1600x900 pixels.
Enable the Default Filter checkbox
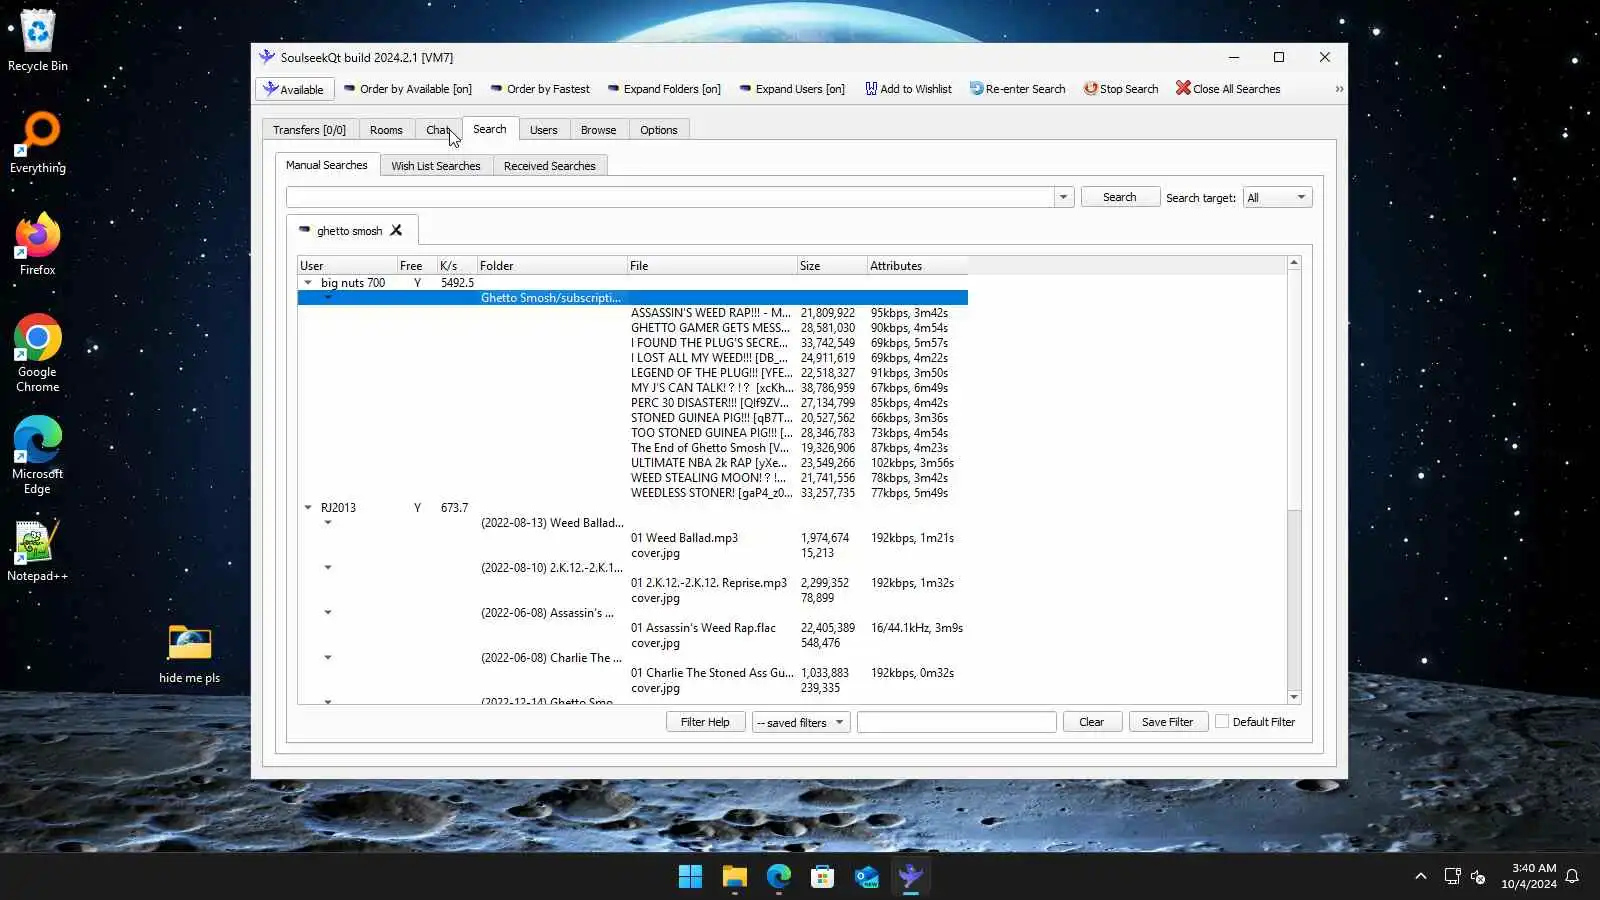tap(1222, 721)
